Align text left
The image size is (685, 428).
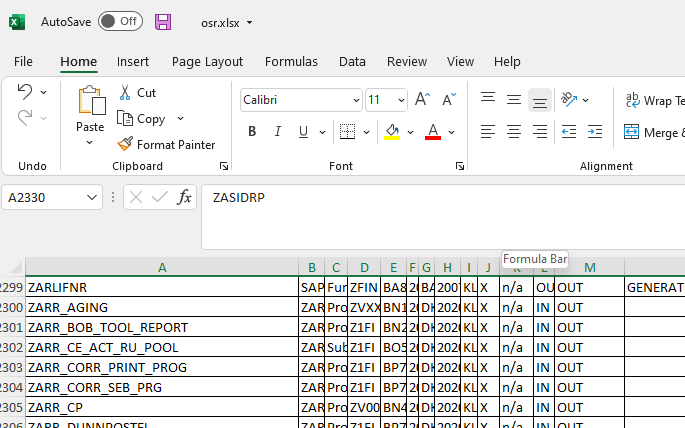tap(488, 131)
